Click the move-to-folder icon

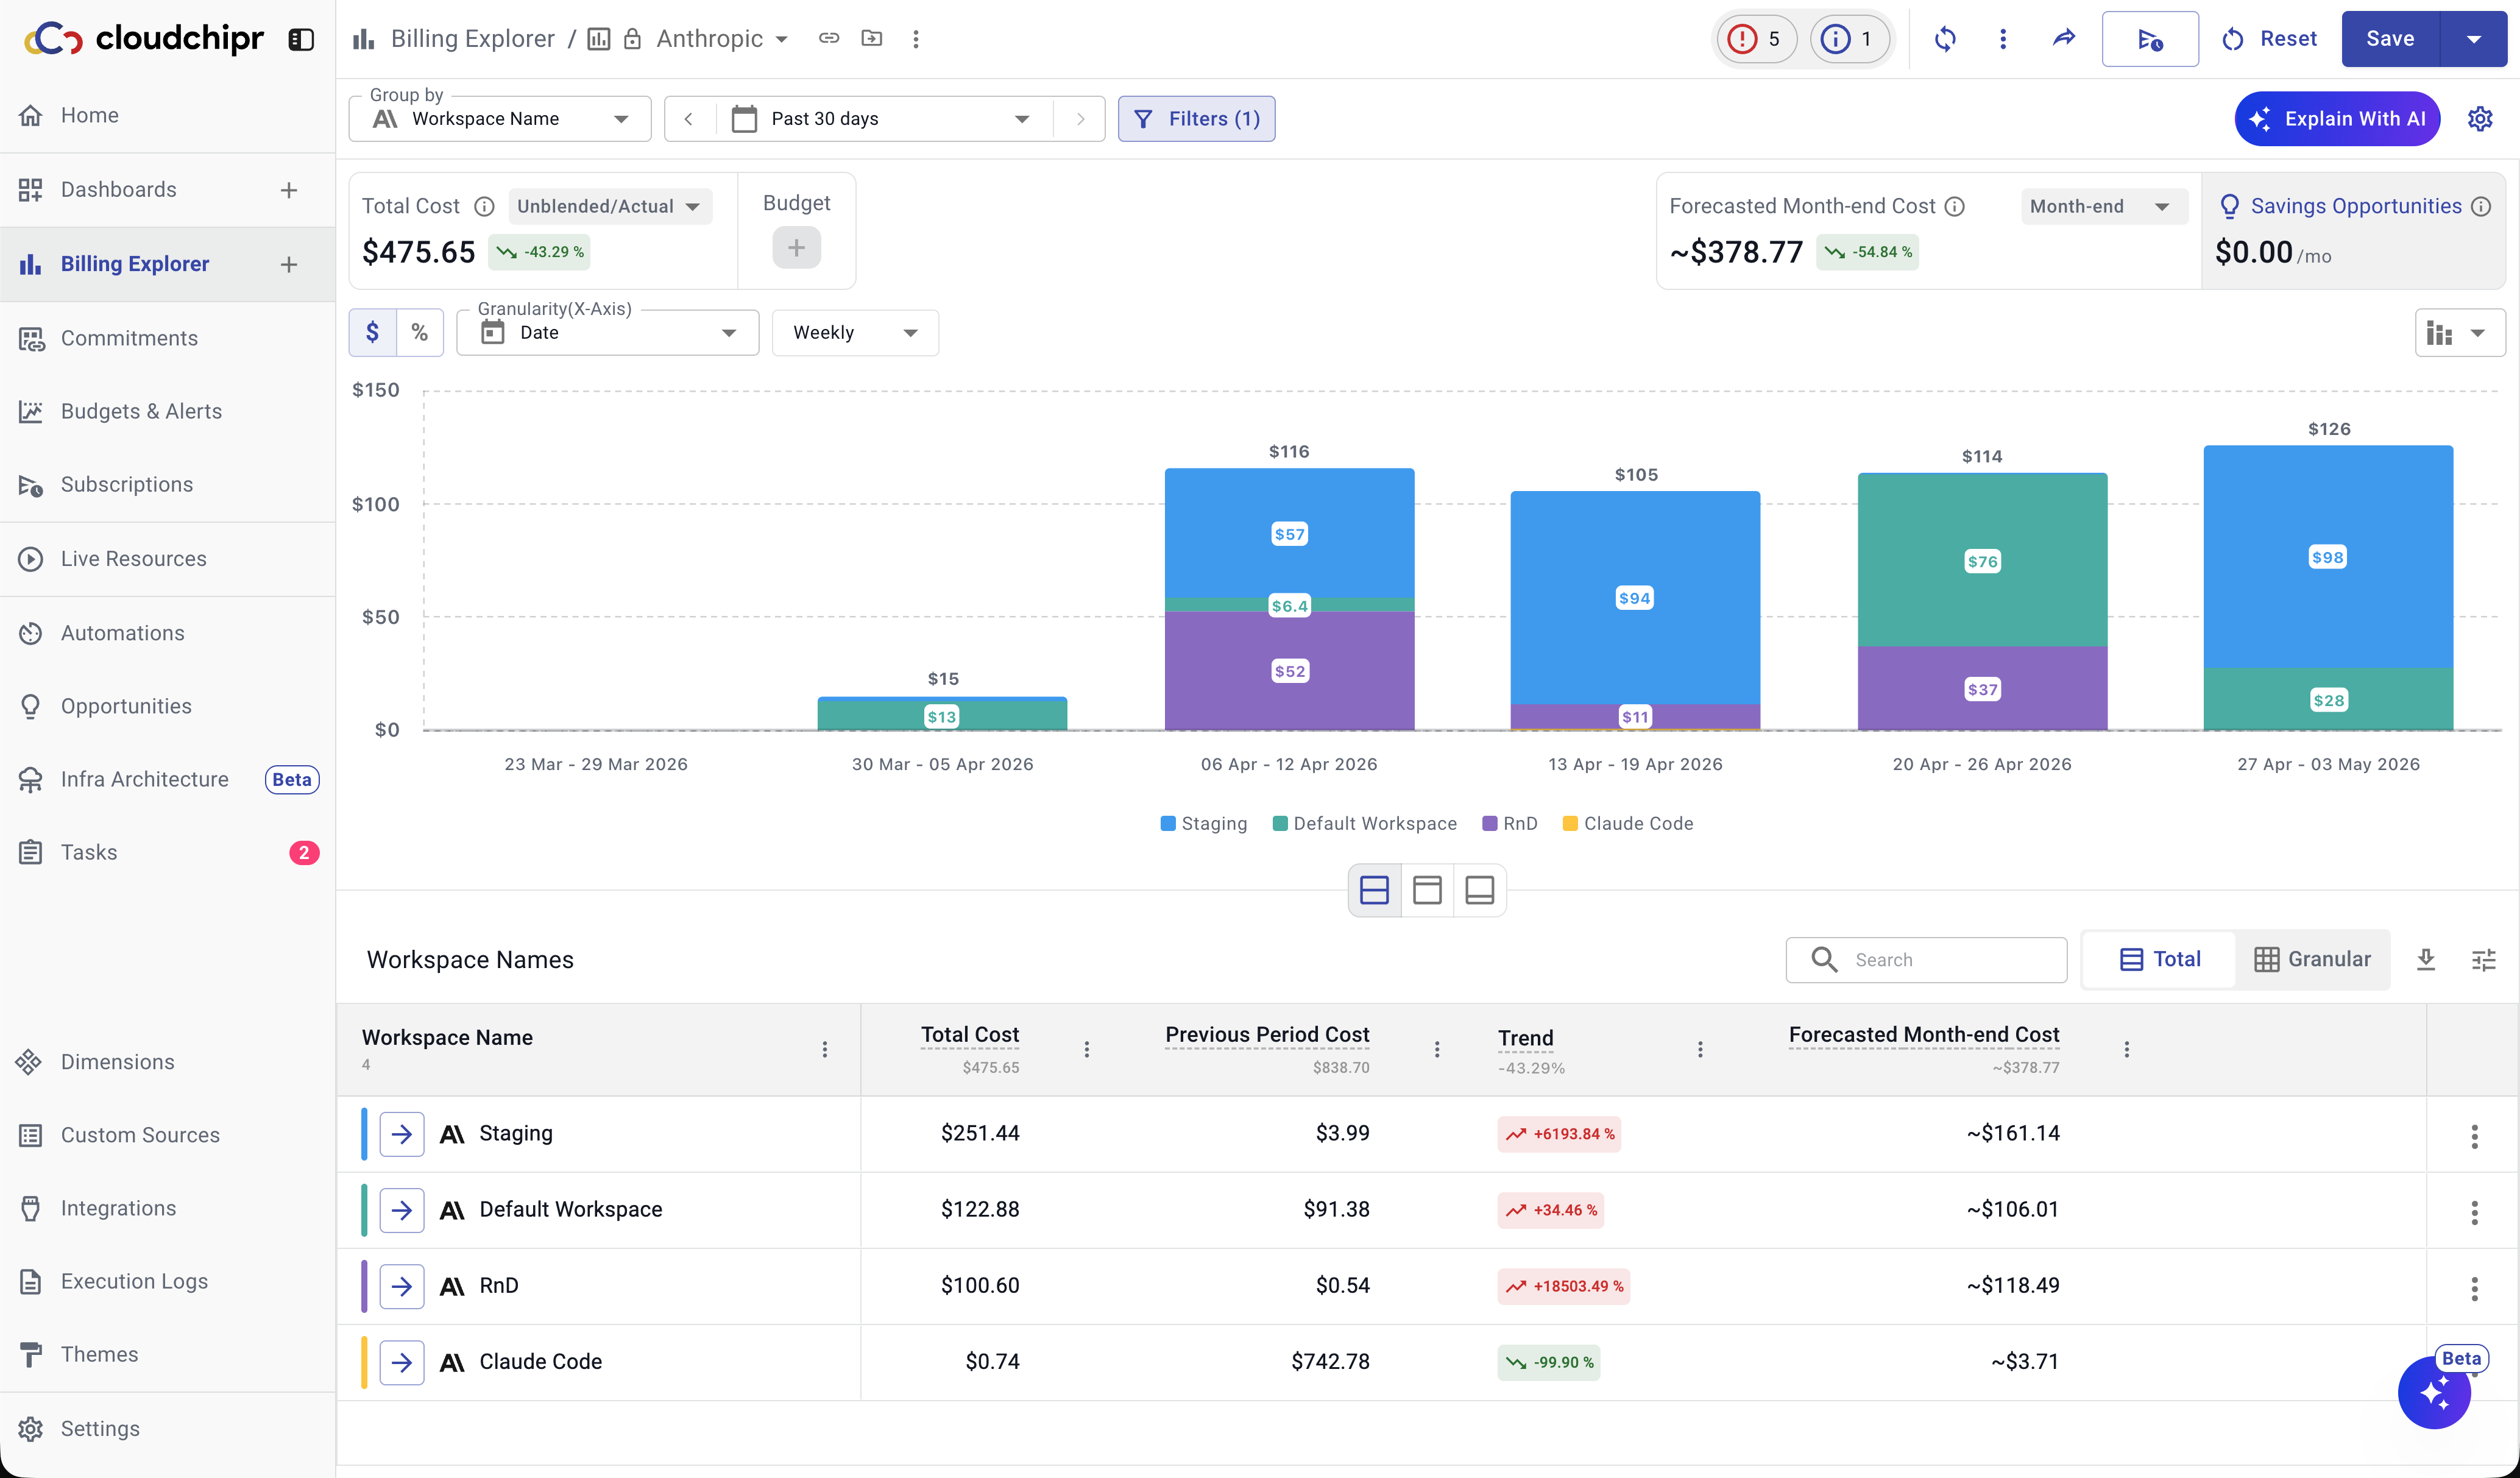872,39
